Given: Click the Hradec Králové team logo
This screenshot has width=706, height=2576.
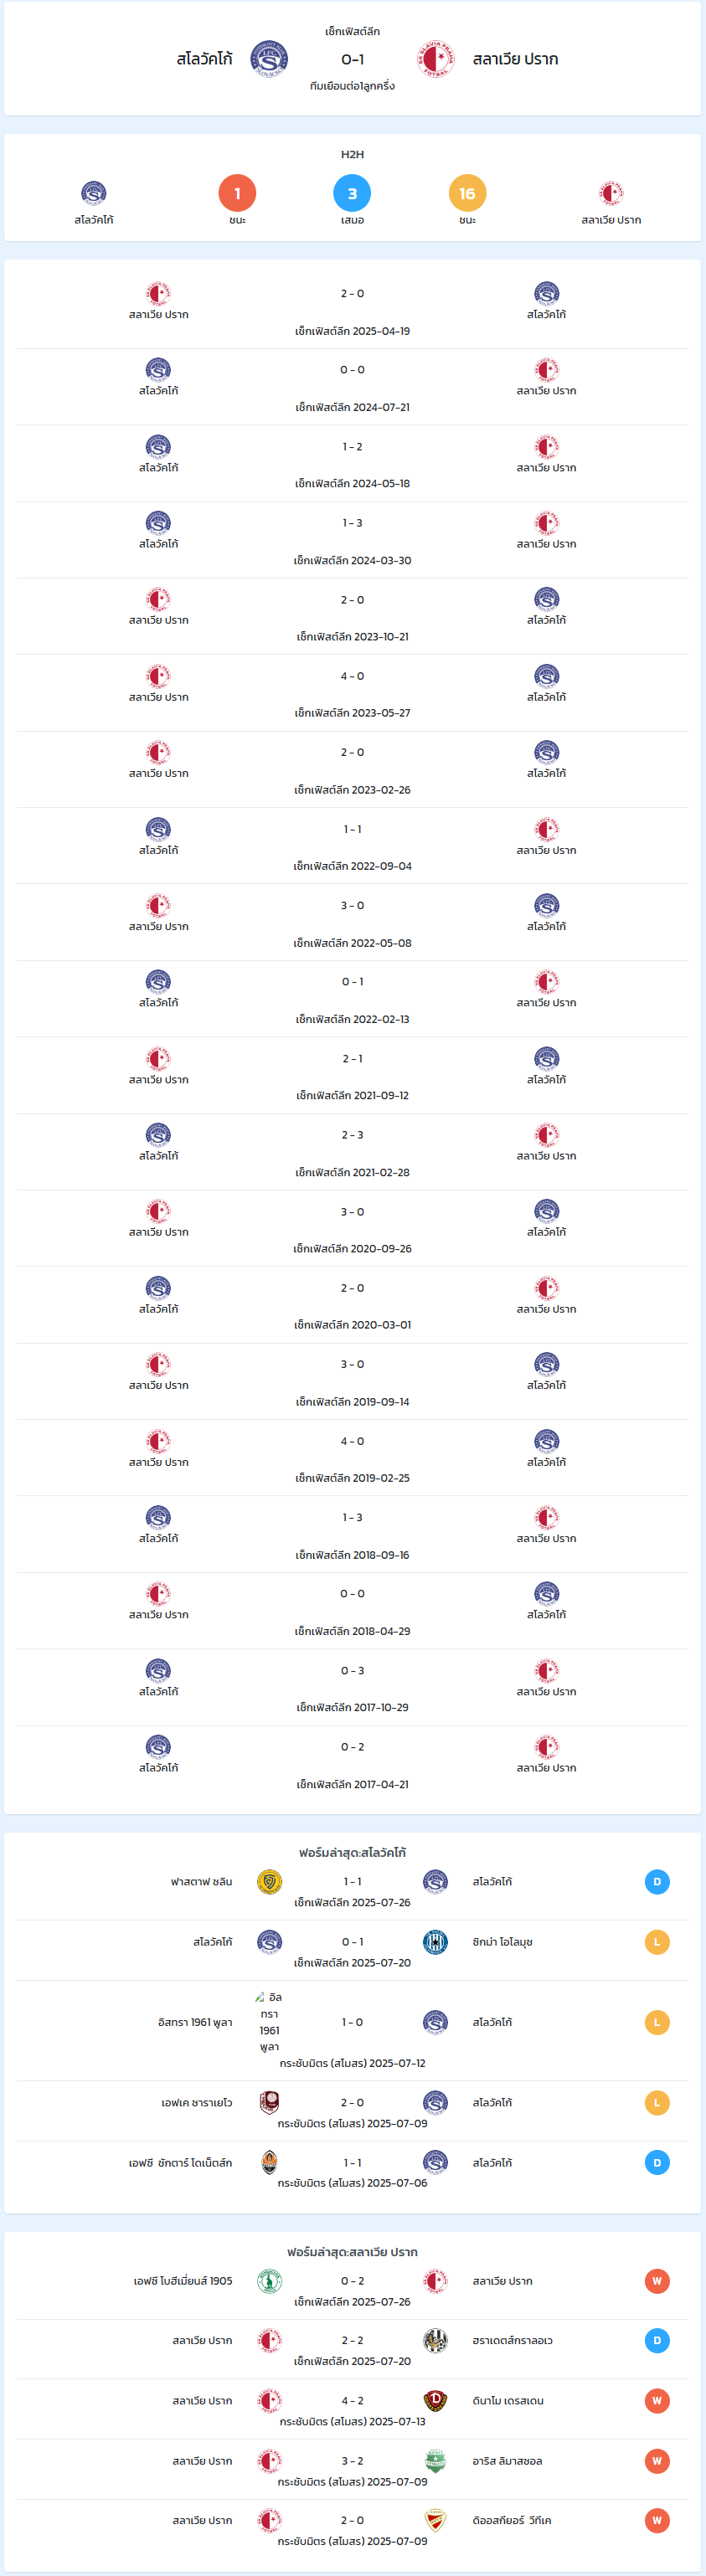Looking at the screenshot, I should 435,2340.
